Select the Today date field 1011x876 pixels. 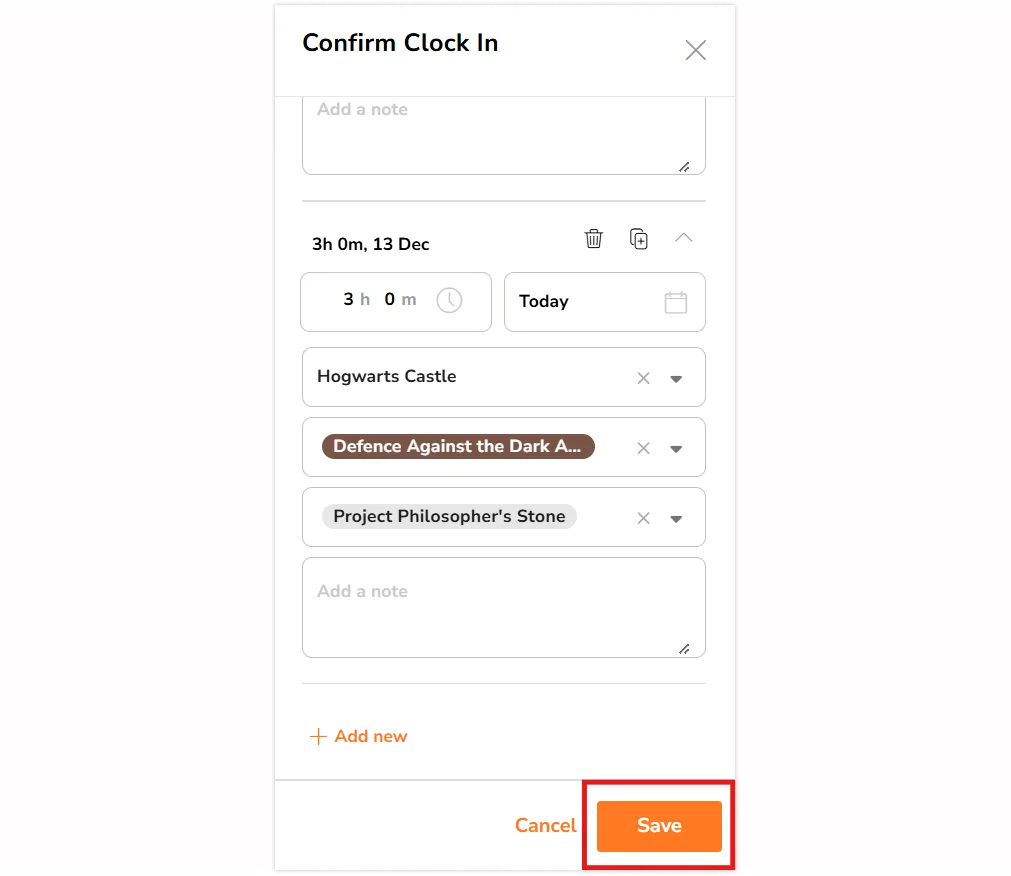click(605, 302)
